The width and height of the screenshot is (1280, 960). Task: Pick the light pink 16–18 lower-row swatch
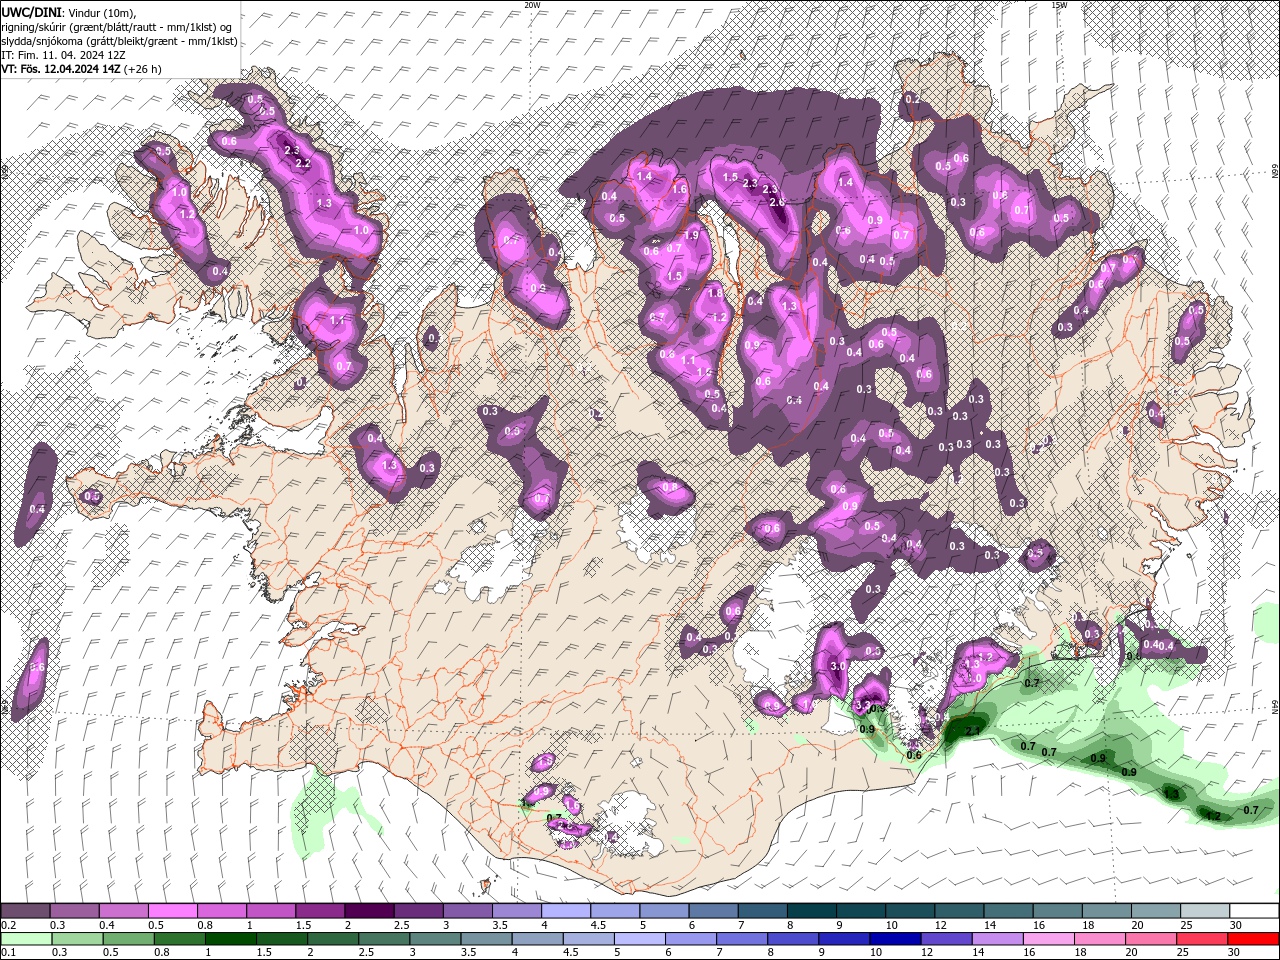(1049, 939)
